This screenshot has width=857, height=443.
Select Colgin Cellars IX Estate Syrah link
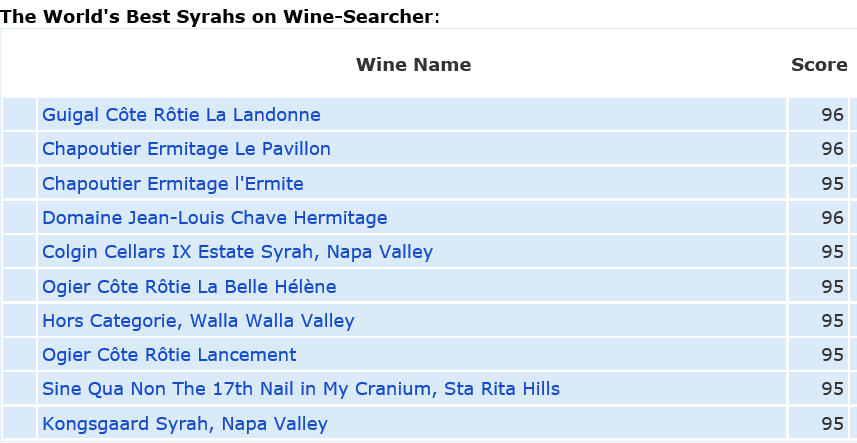click(x=237, y=252)
